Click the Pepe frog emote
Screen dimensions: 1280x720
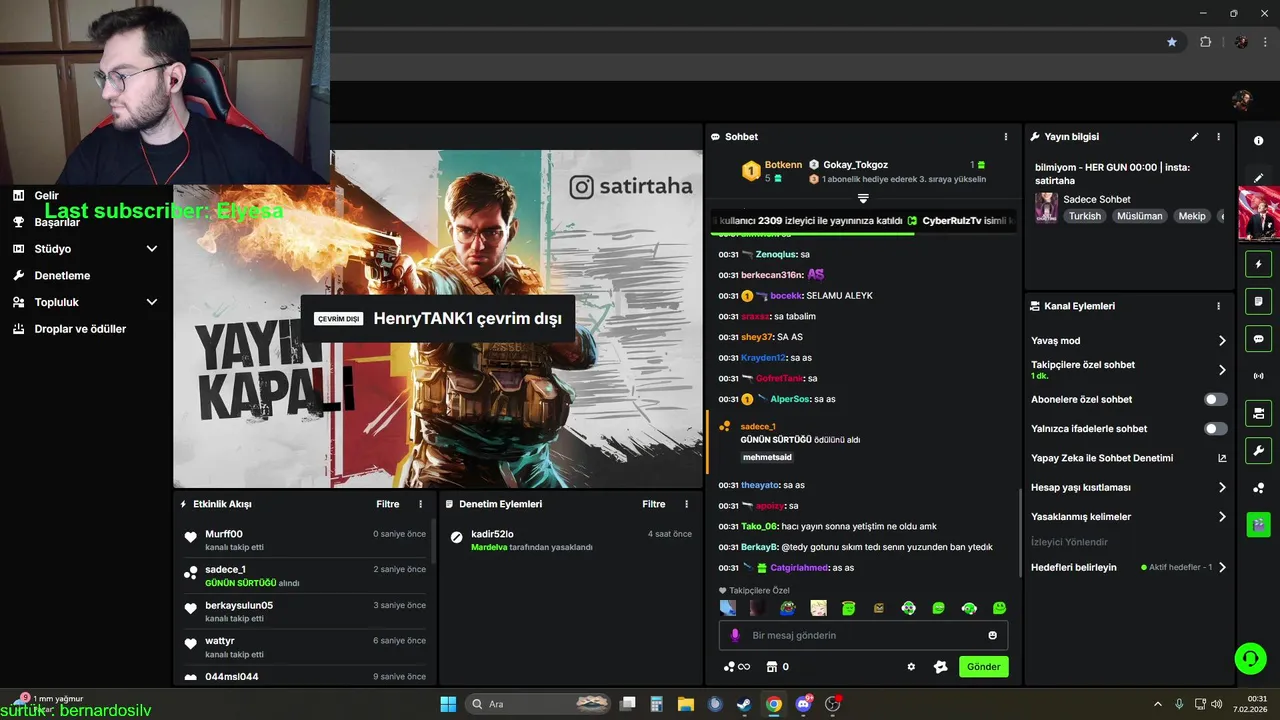(788, 608)
